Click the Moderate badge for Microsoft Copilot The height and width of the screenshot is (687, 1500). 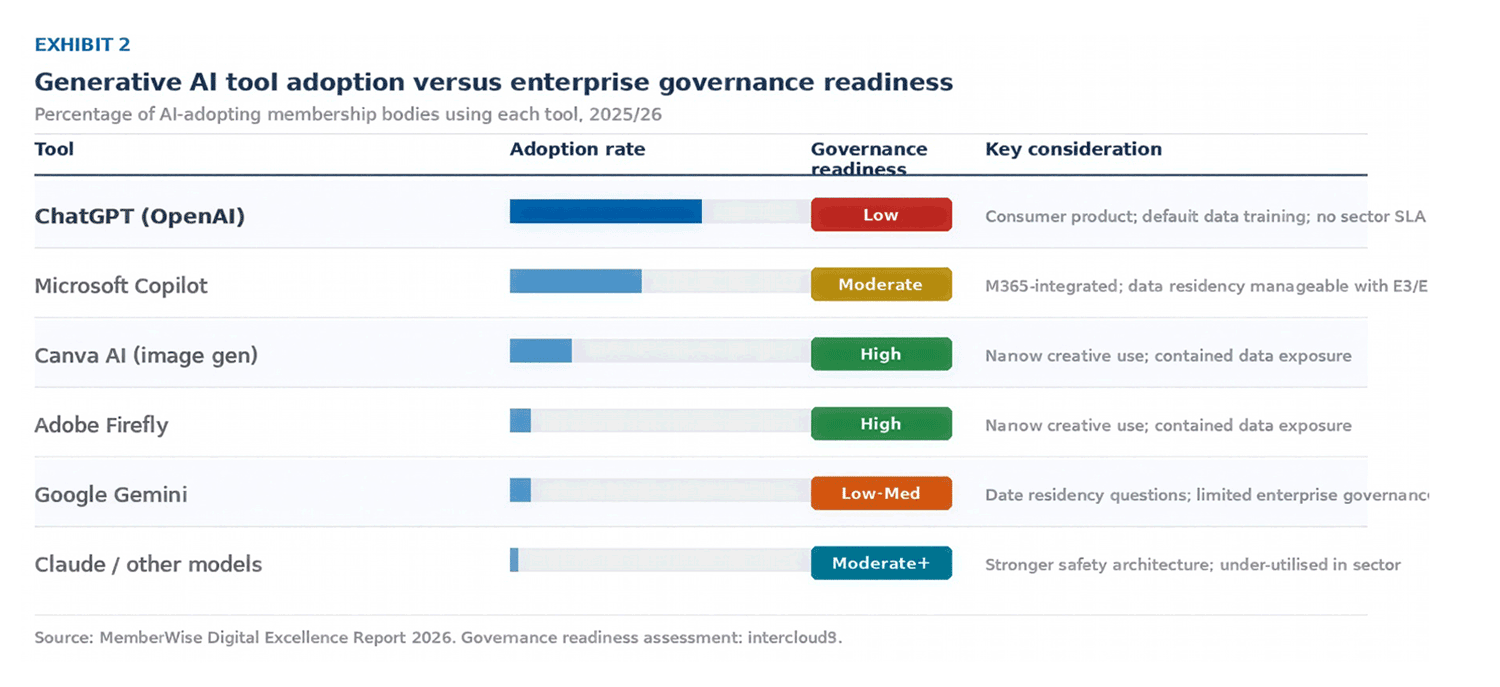[x=881, y=285]
